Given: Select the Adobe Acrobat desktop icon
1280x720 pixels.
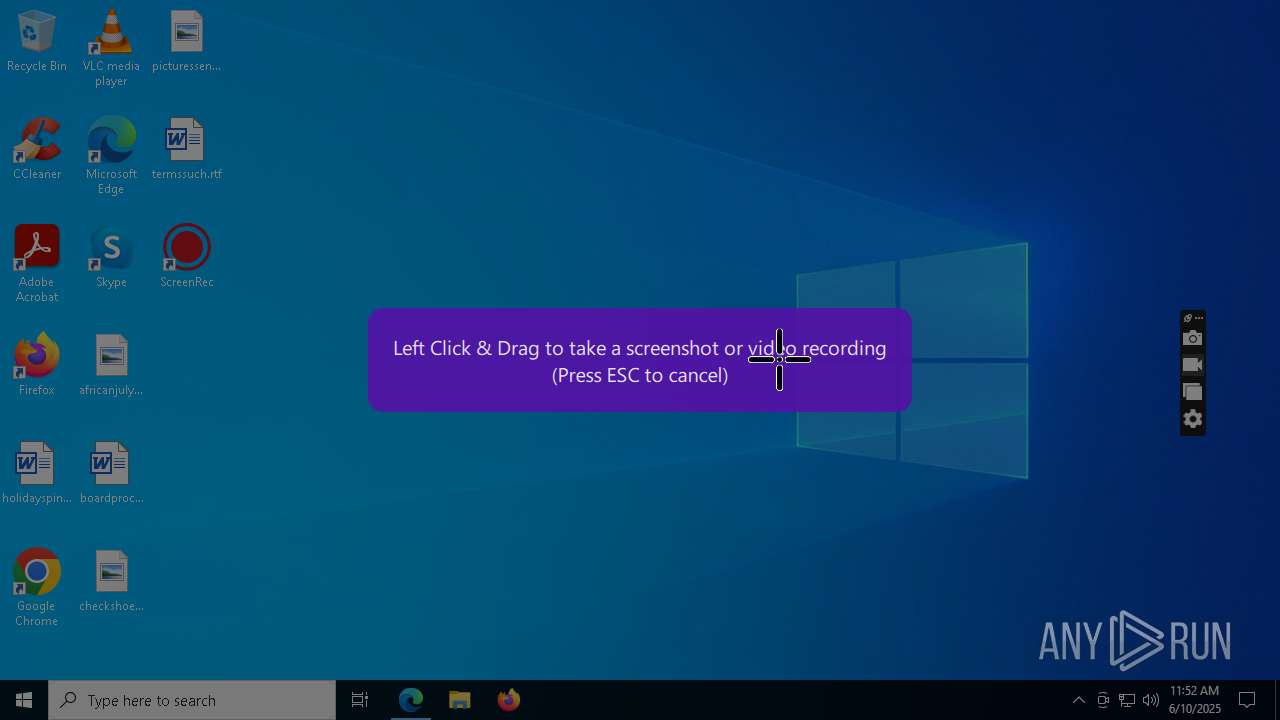Looking at the screenshot, I should [37, 264].
